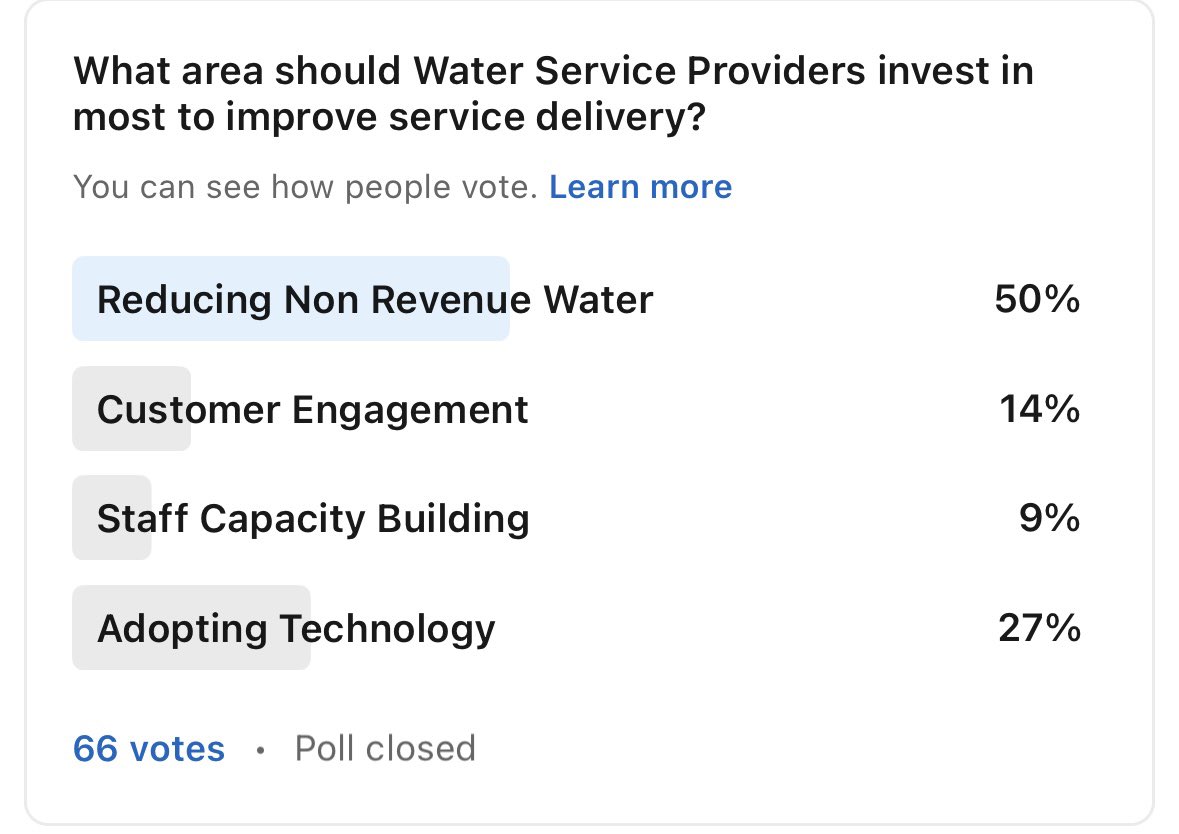Open the Learn more link
Screen dimensions: 1179x834
pos(640,187)
